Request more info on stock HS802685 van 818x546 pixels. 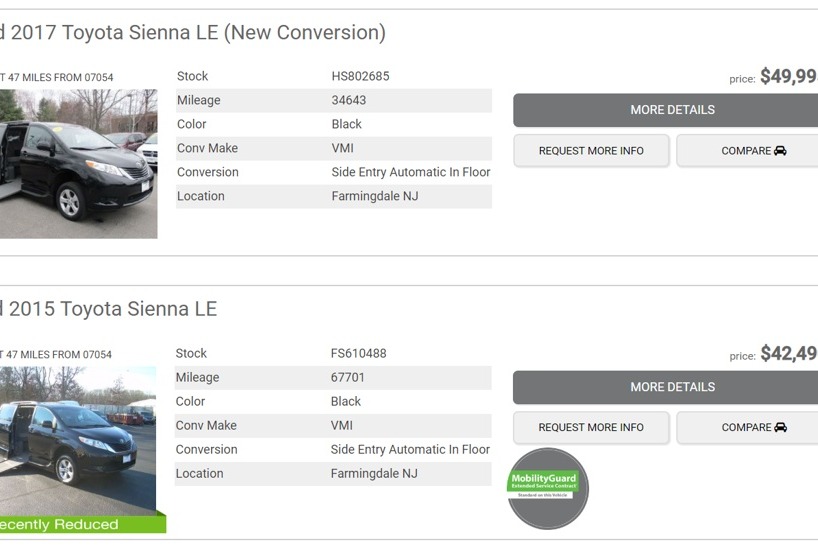pos(591,151)
